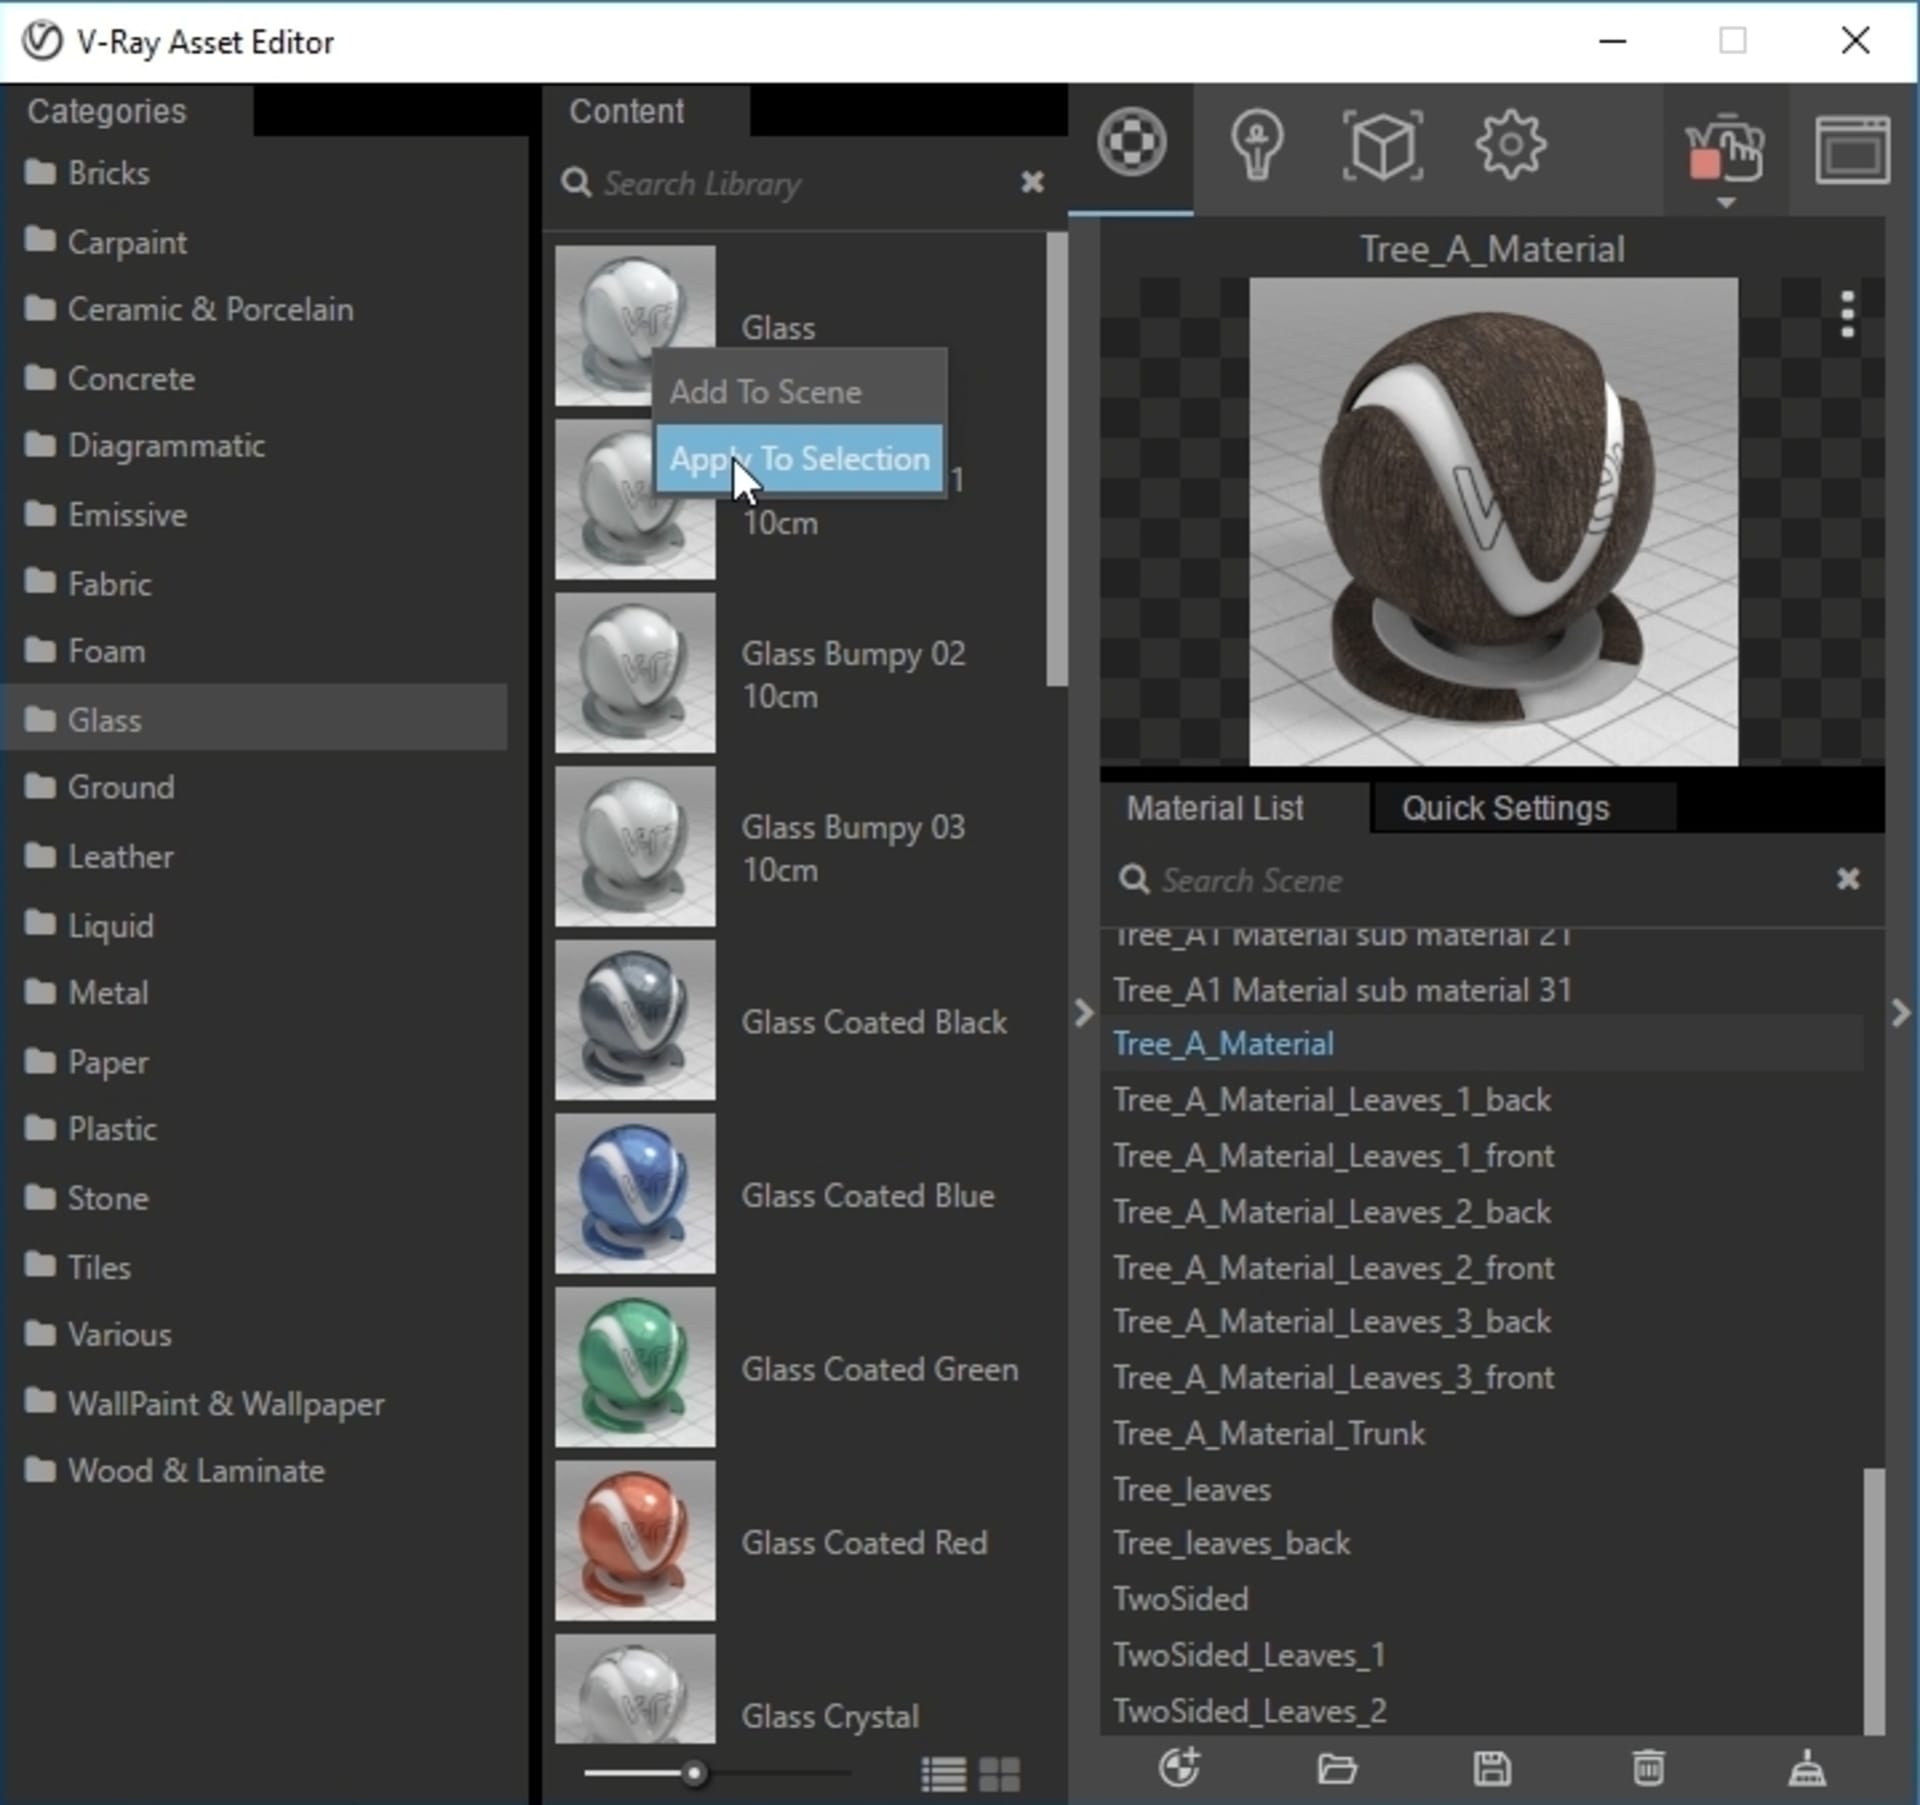Select the Glass Coated Red thumbnail

(635, 1540)
